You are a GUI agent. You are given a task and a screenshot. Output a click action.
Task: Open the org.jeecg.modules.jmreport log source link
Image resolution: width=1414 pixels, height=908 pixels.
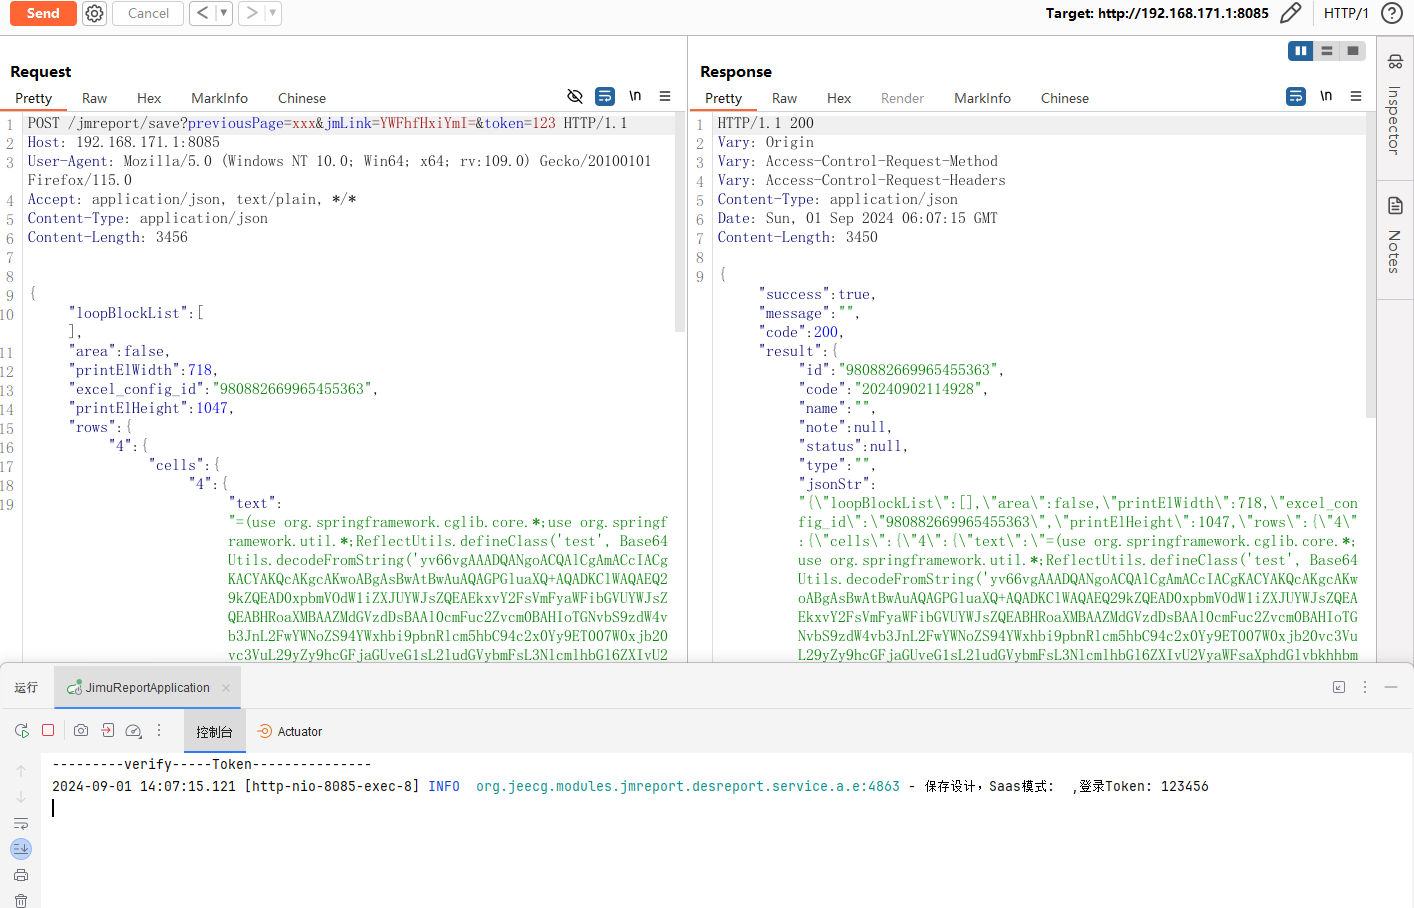[x=688, y=787]
